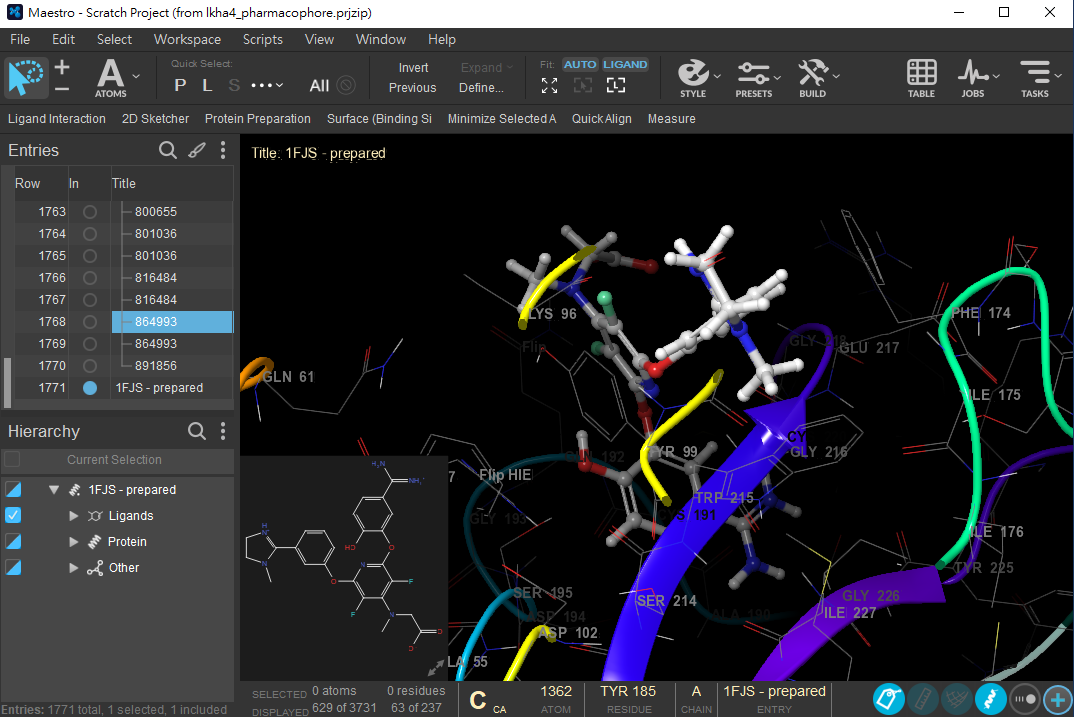Click Invert selection button

414,68
